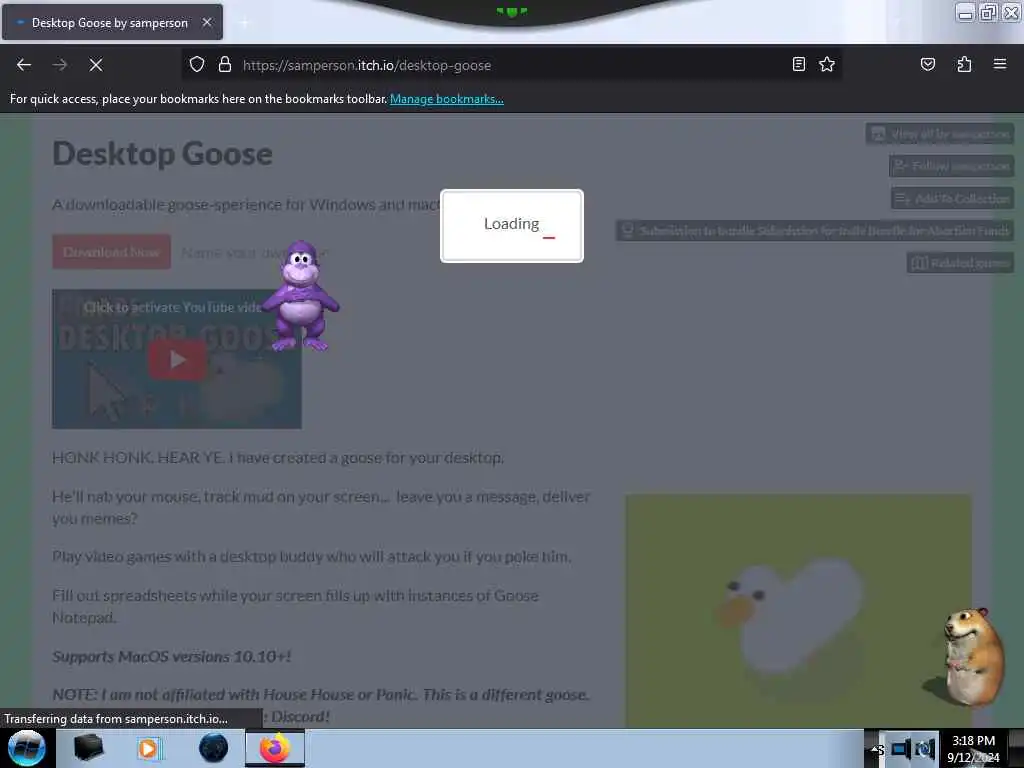Open the Submission to bundle link
The image size is (1024, 768).
(x=814, y=231)
